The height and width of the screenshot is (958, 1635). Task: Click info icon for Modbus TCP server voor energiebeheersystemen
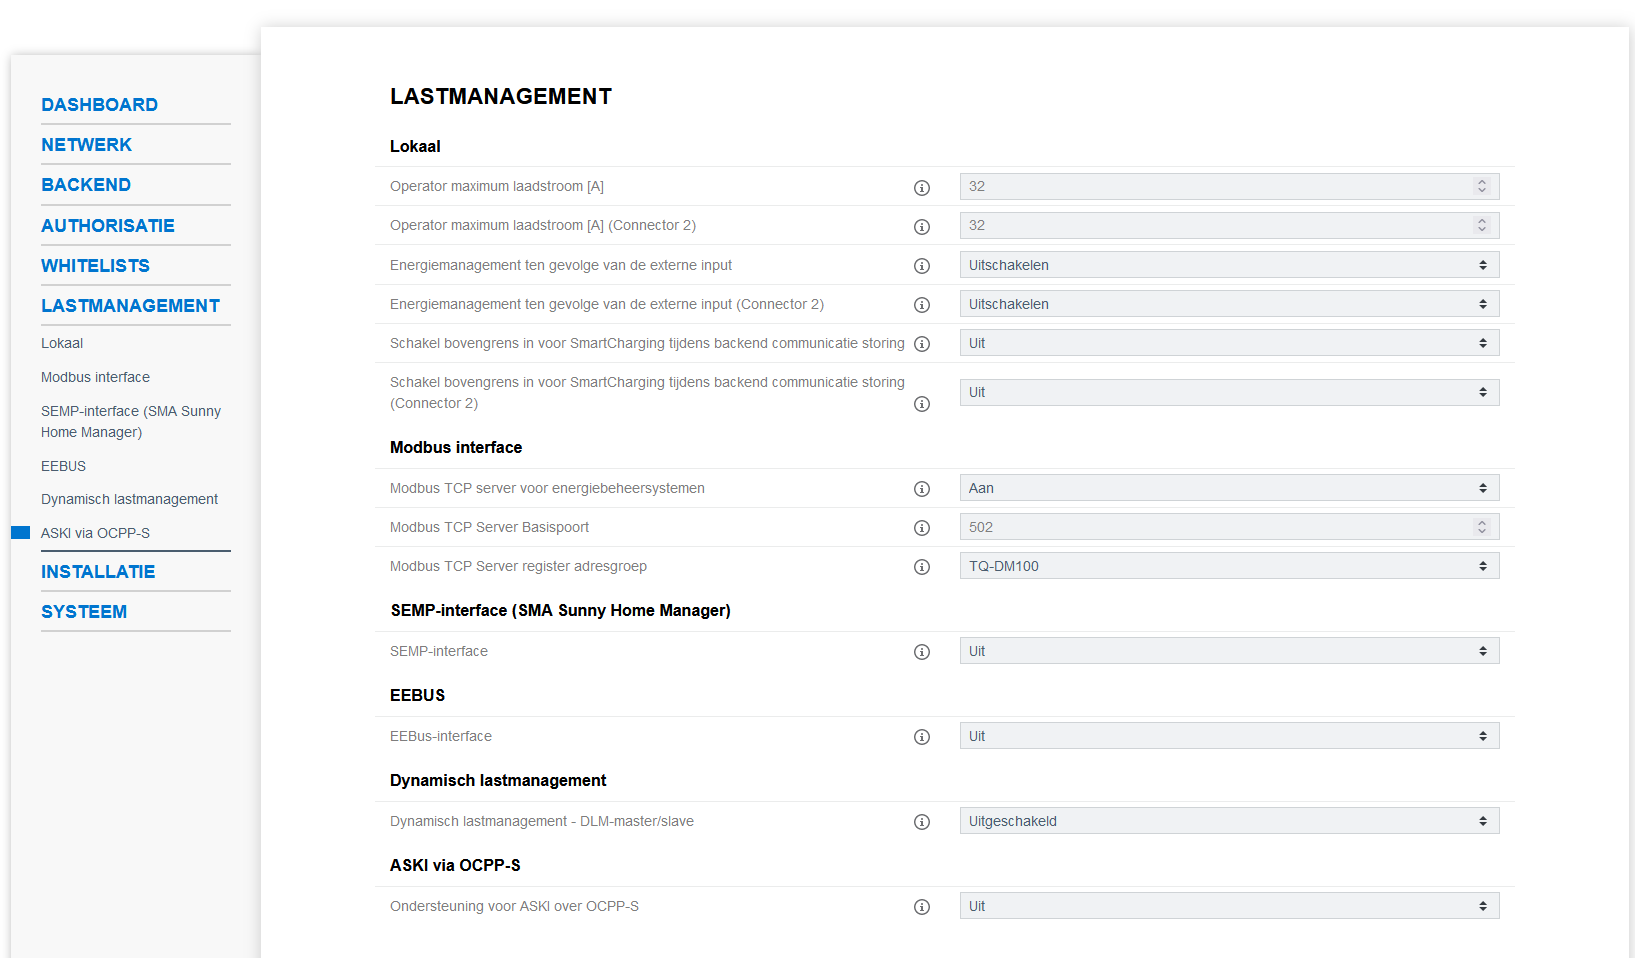point(922,489)
